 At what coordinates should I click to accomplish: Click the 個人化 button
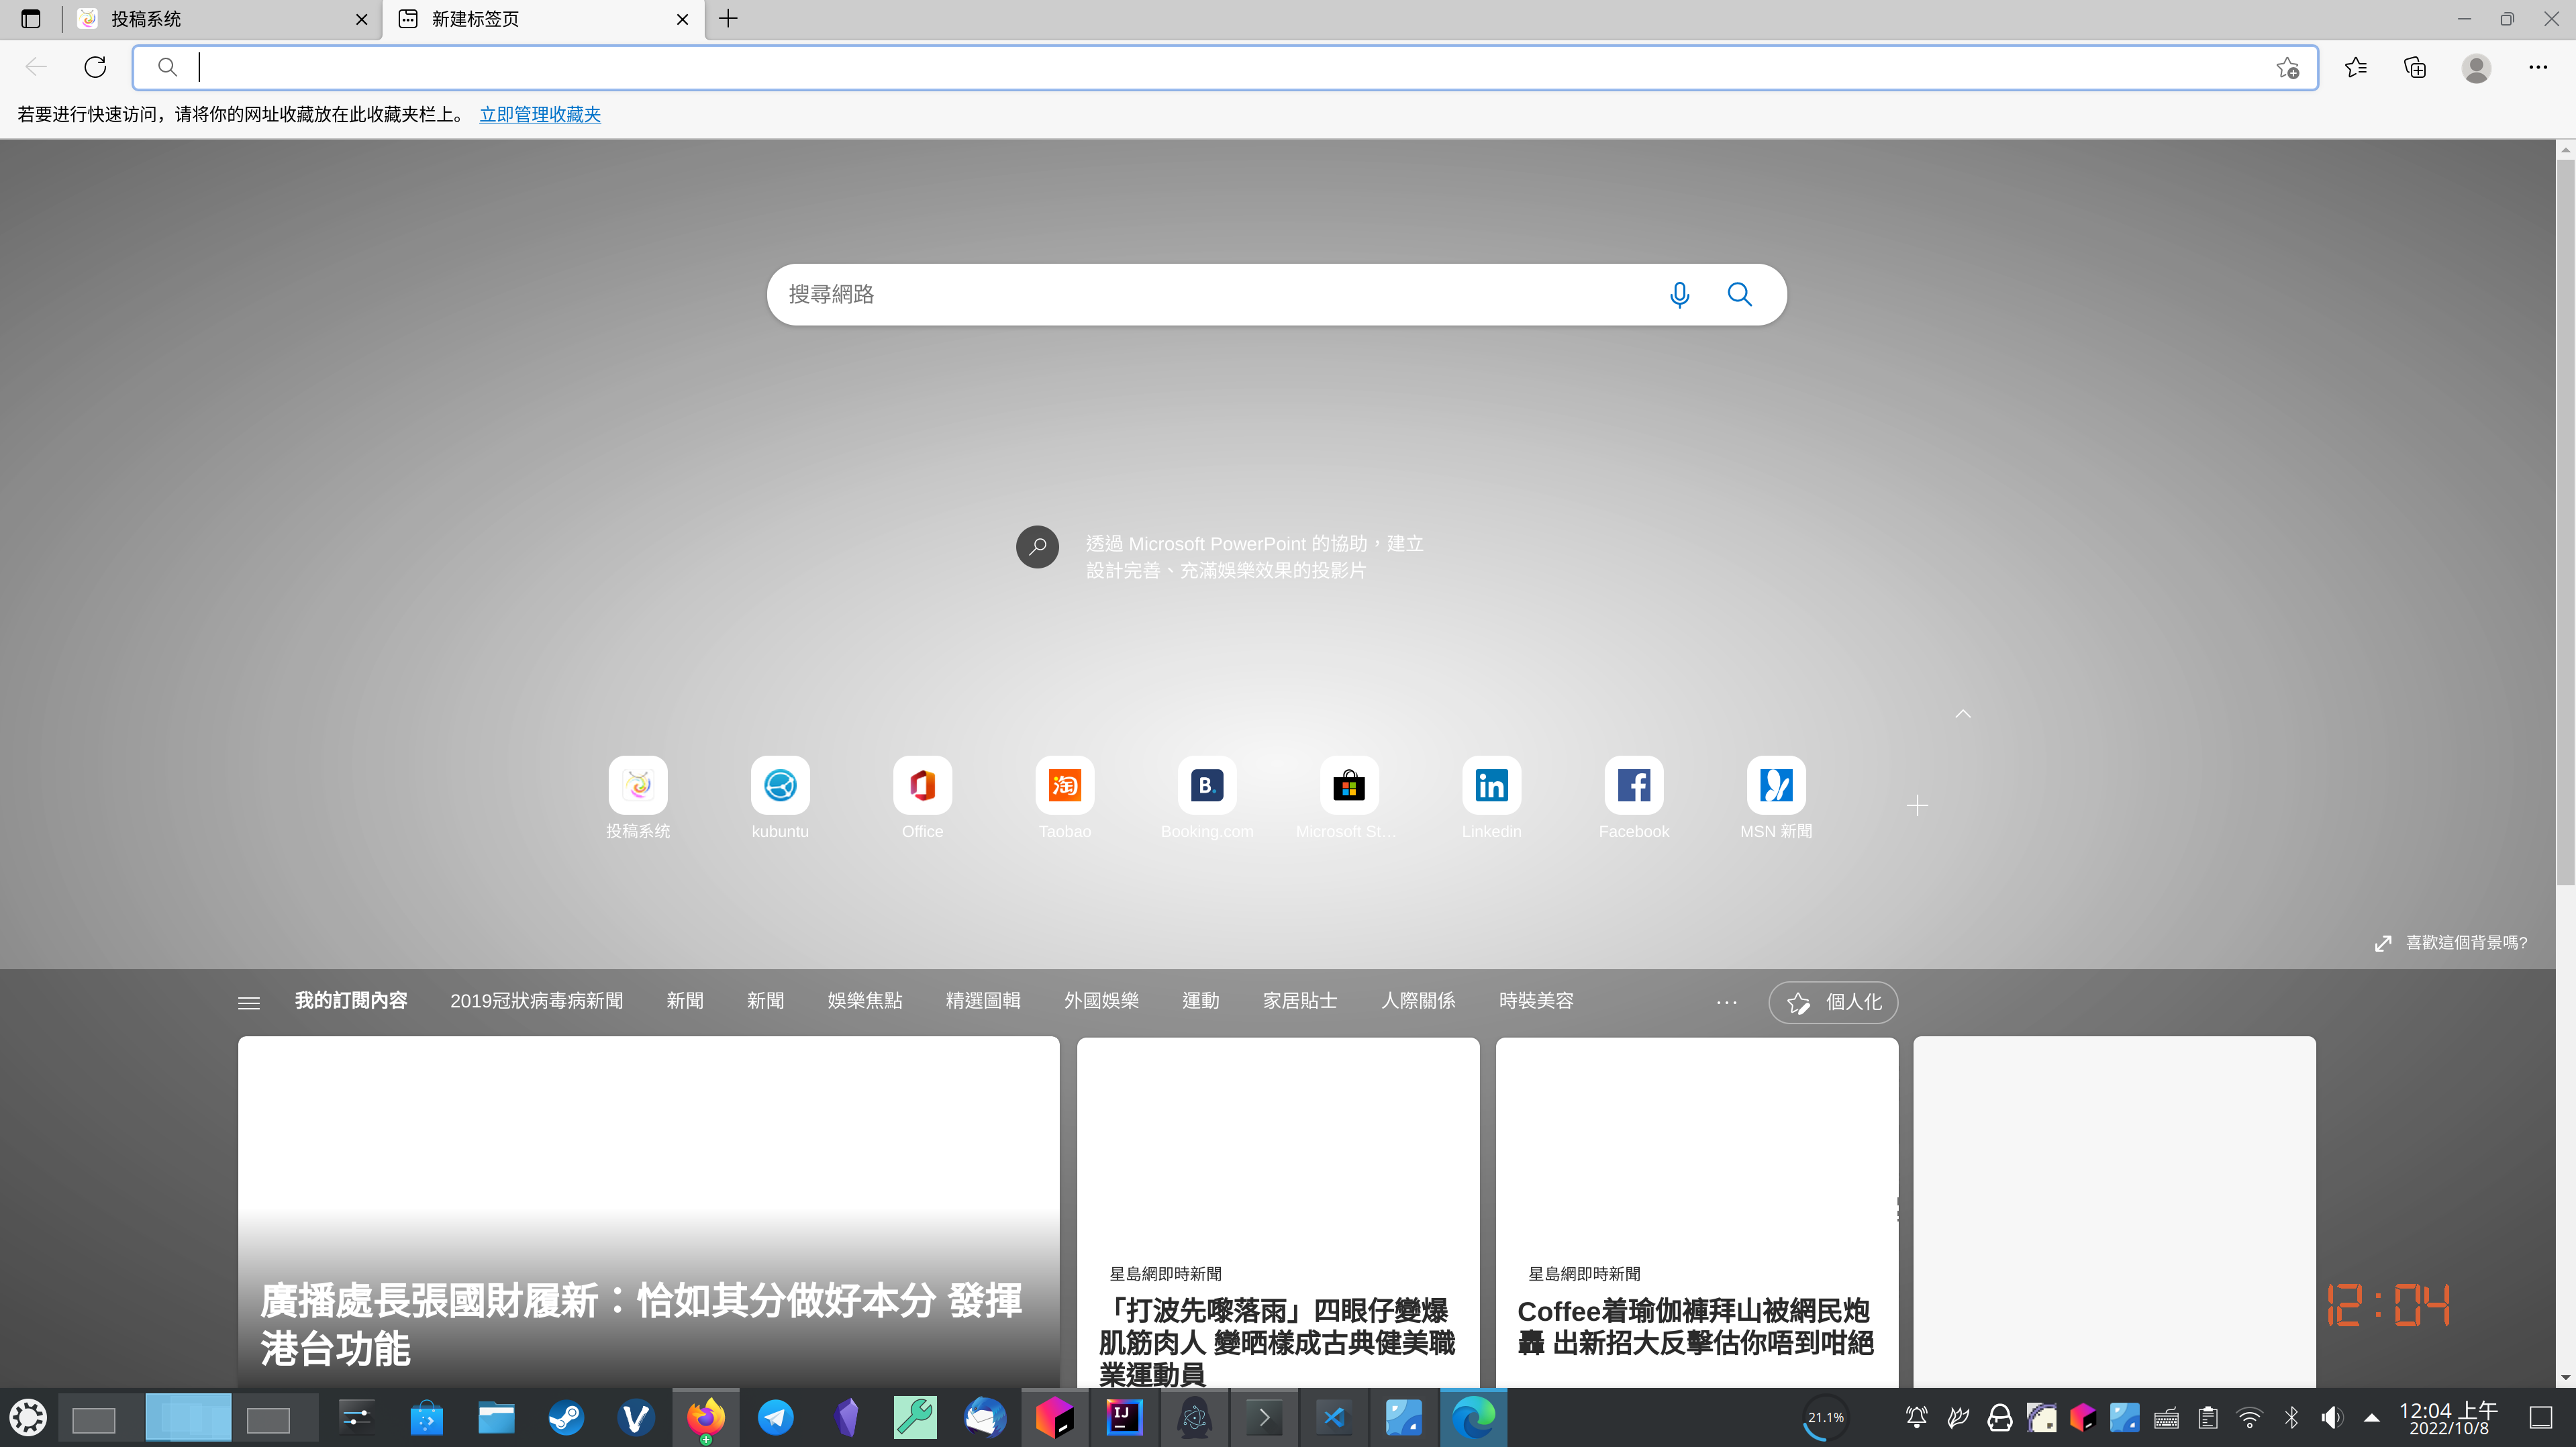[x=1832, y=1002]
